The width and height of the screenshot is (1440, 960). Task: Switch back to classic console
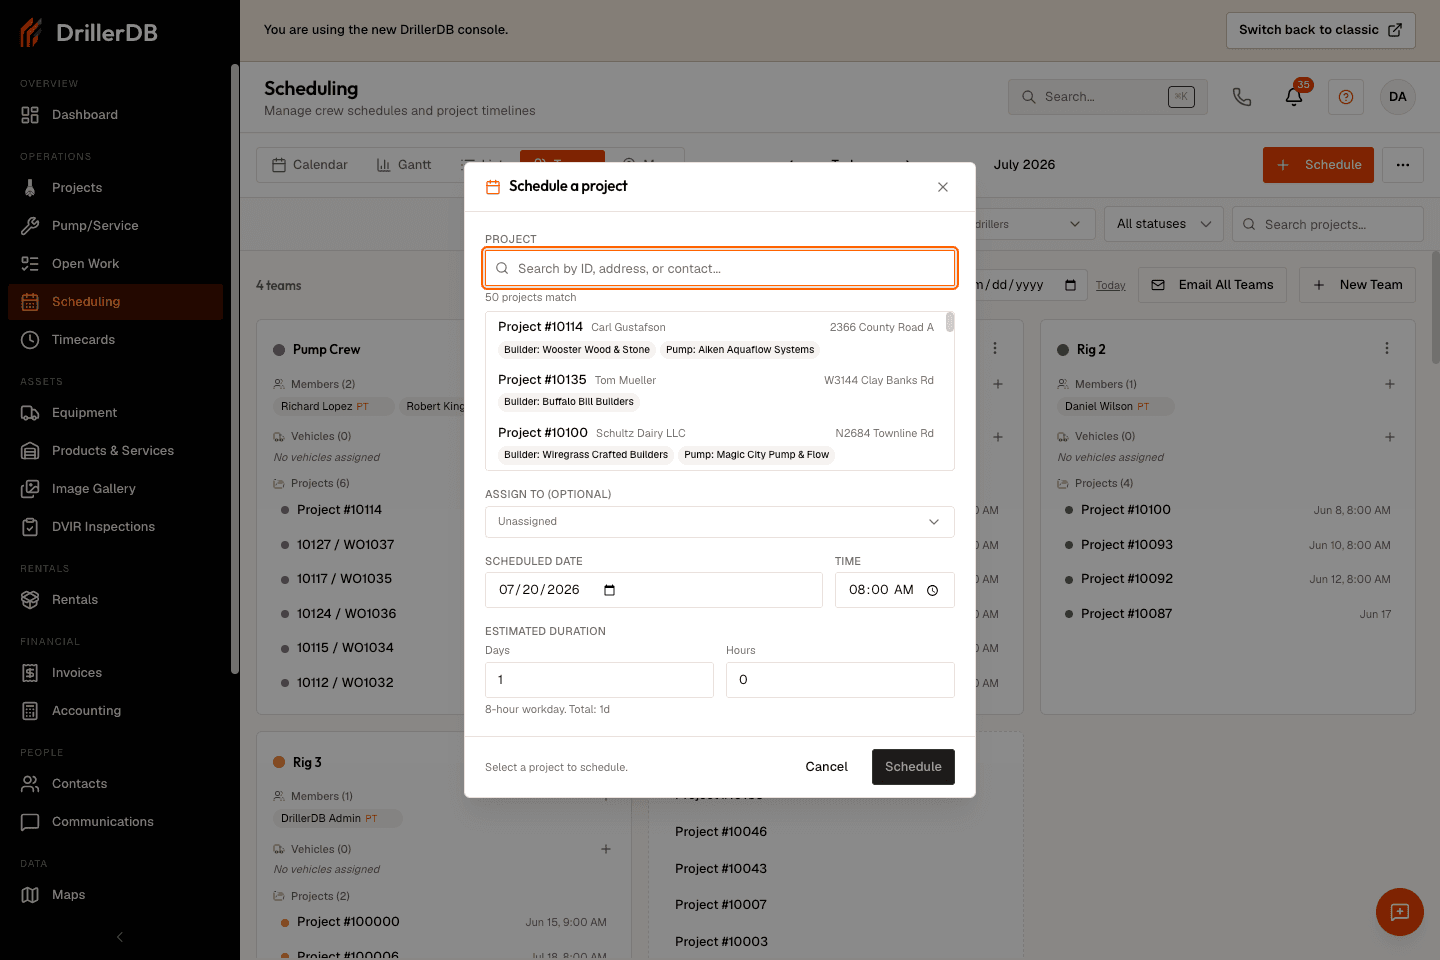point(1321,30)
